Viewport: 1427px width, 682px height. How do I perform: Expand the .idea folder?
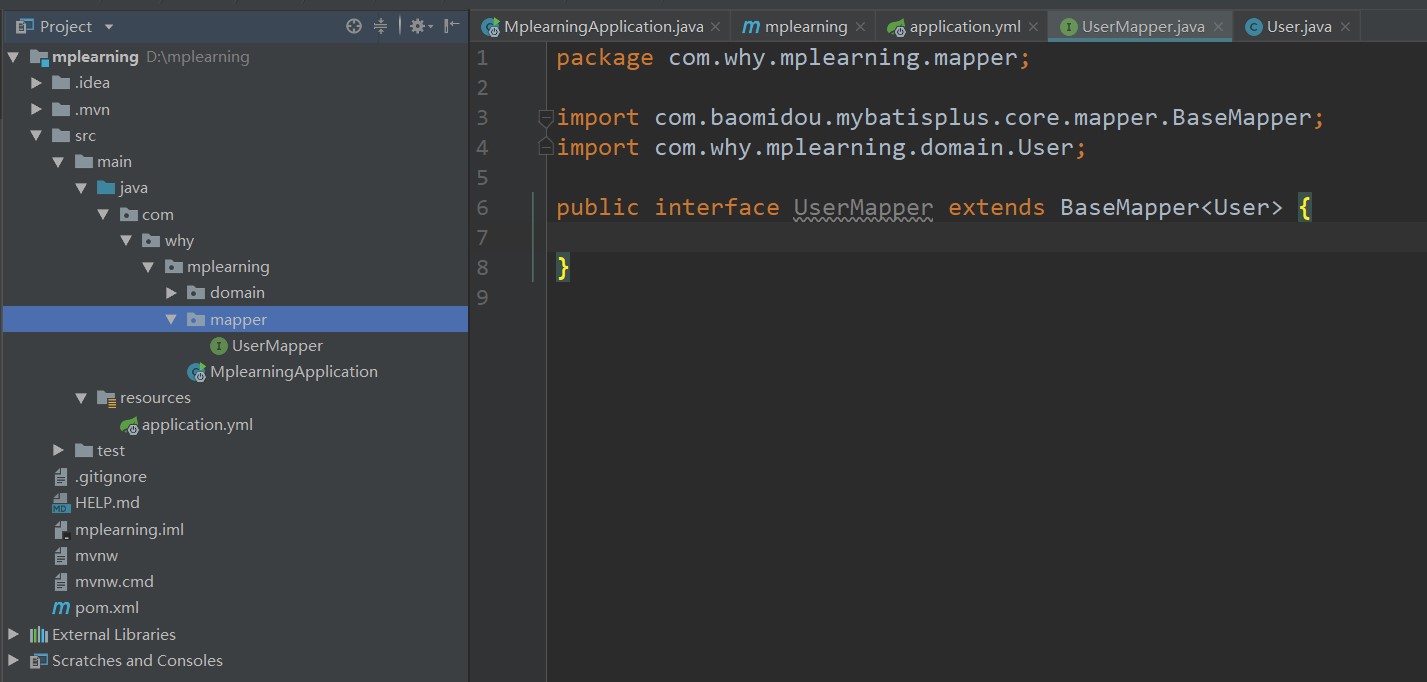(x=37, y=83)
